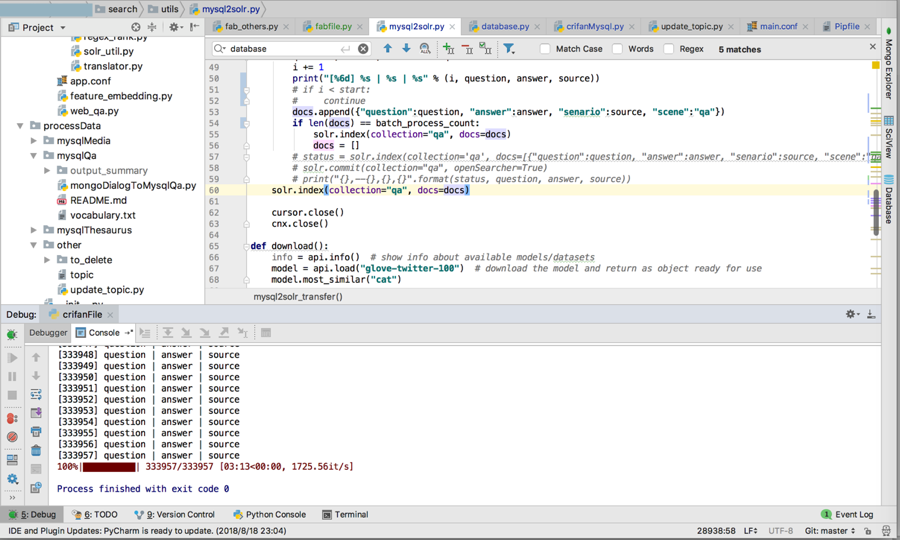Clear console output with trash icon

point(36,450)
